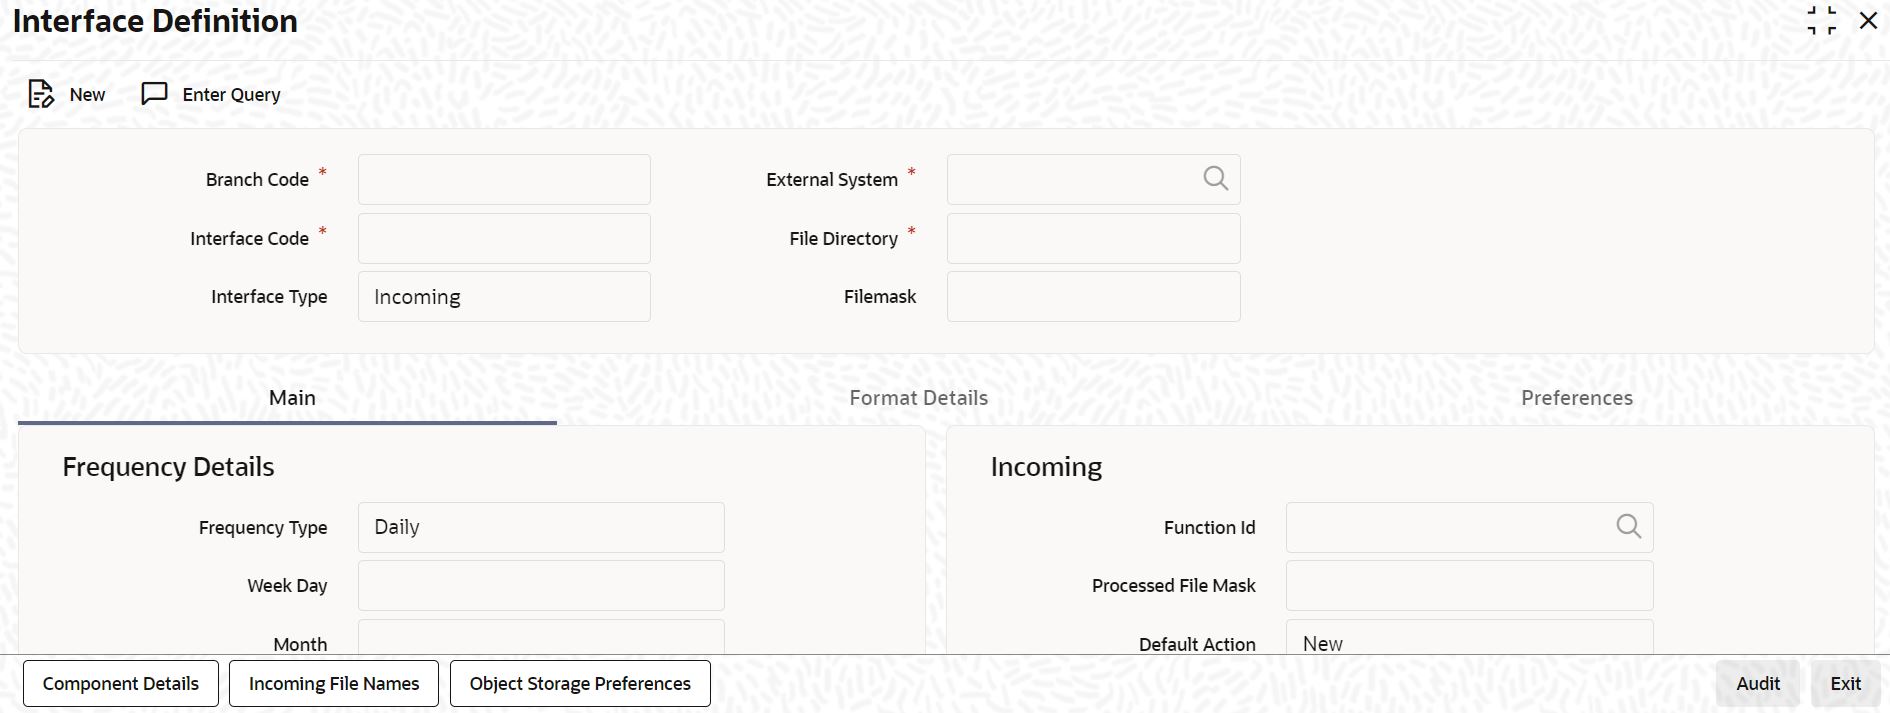The width and height of the screenshot is (1890, 713).
Task: Click the File Directory text field
Action: [1093, 239]
